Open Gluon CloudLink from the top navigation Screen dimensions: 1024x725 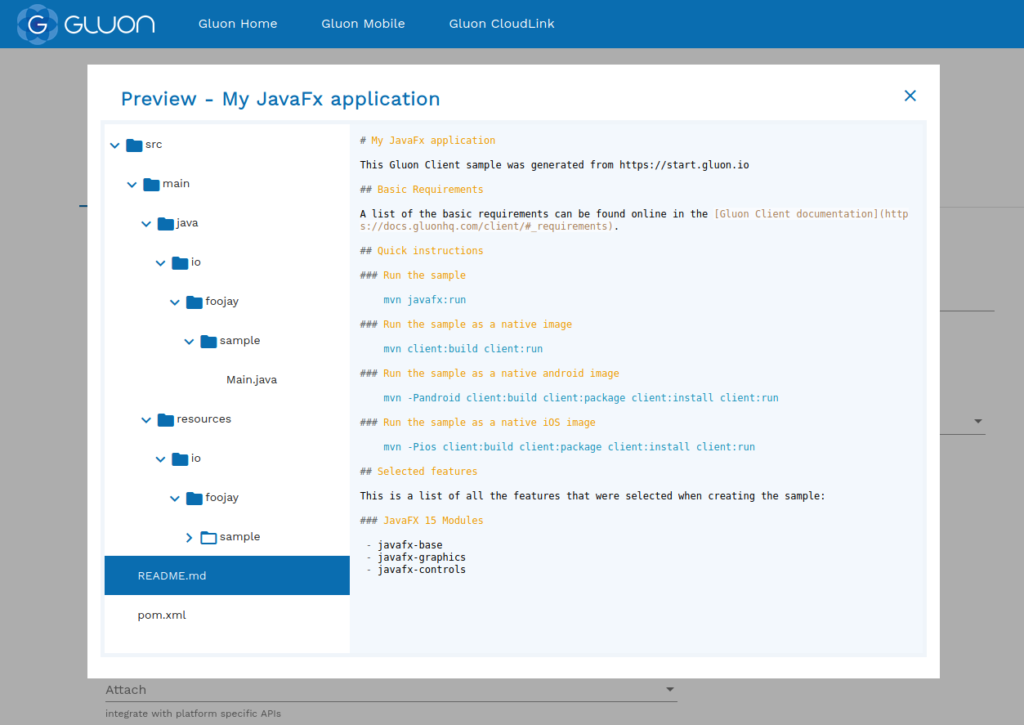[501, 24]
